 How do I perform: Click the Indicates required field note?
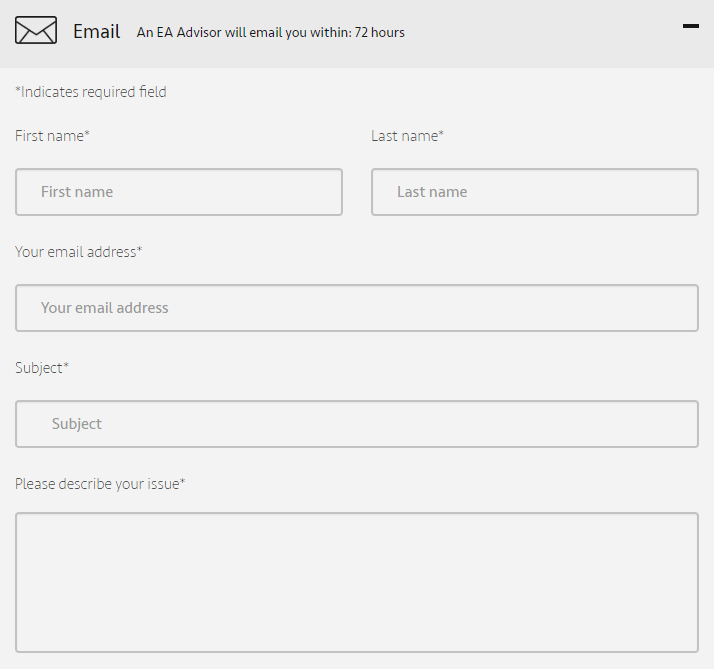pyautogui.click(x=91, y=92)
